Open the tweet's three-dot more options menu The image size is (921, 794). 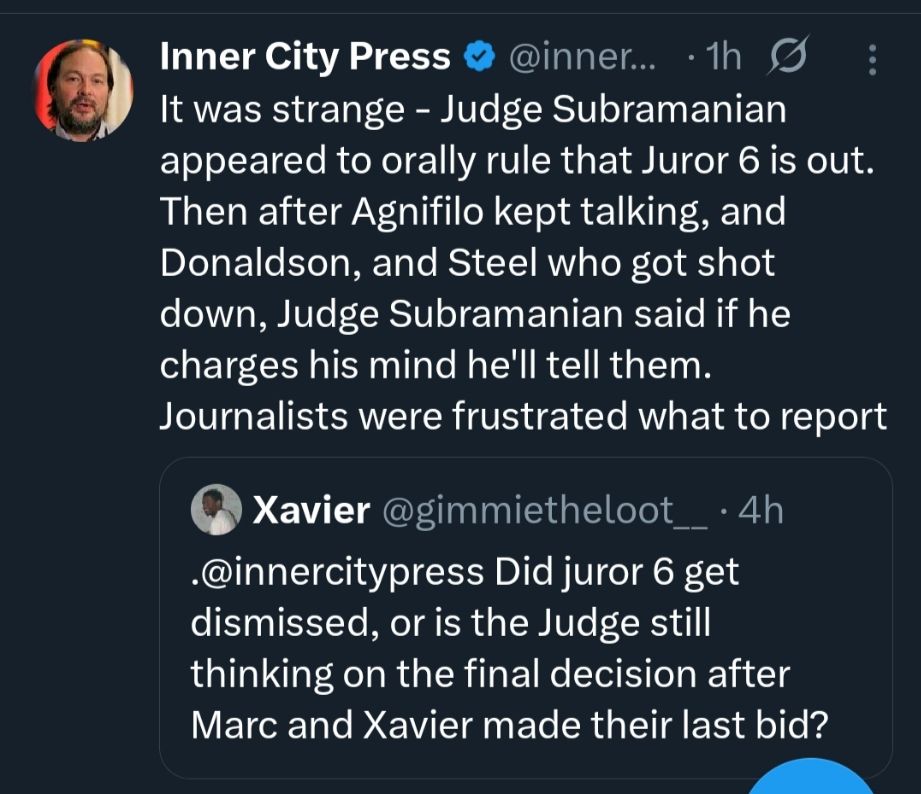pos(872,60)
